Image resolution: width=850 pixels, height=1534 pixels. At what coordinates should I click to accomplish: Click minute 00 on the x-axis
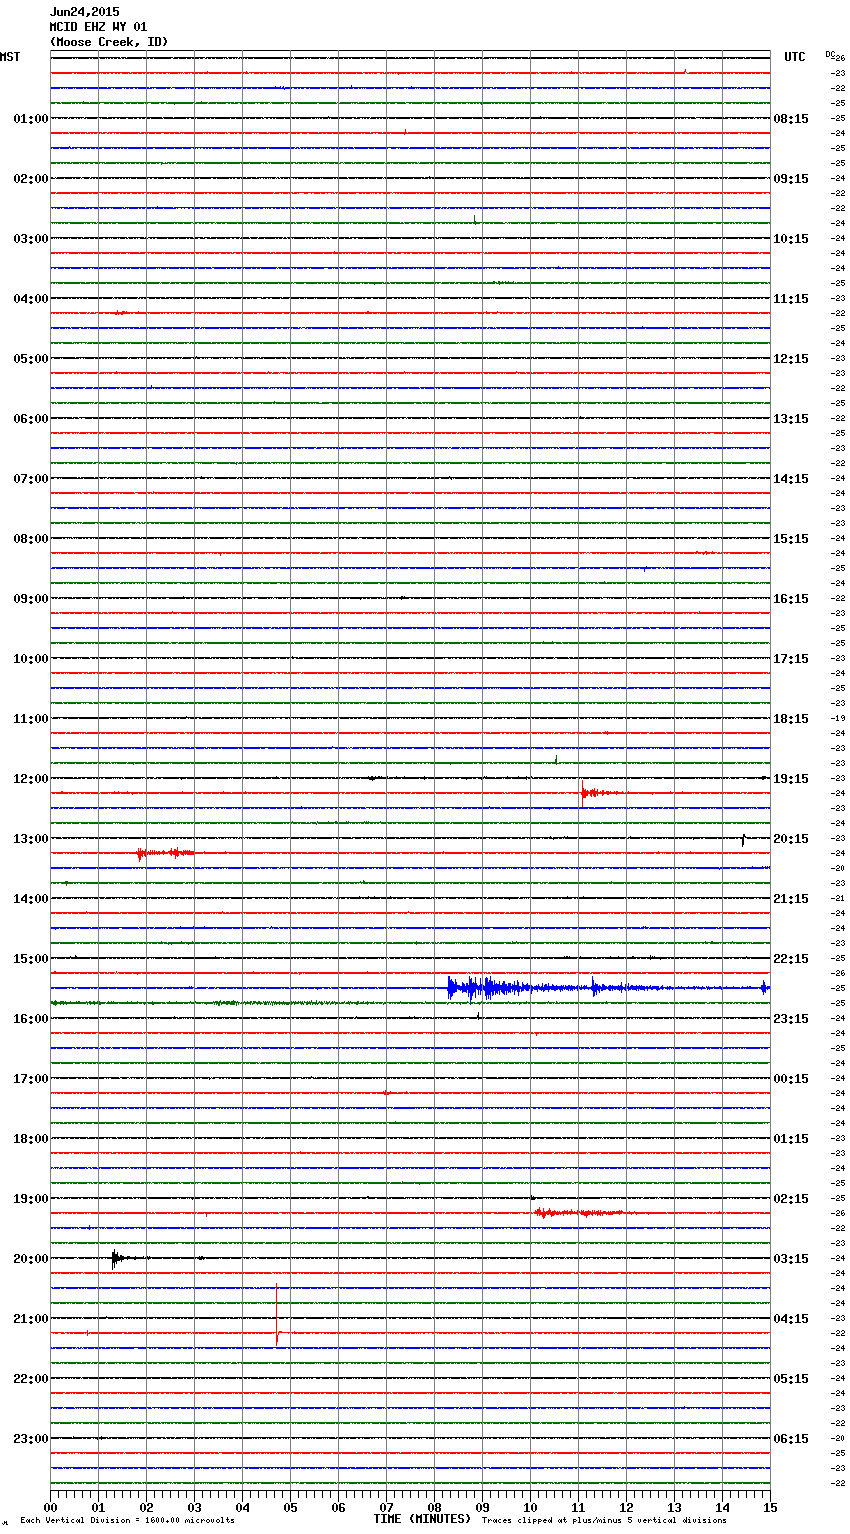click(x=50, y=1507)
